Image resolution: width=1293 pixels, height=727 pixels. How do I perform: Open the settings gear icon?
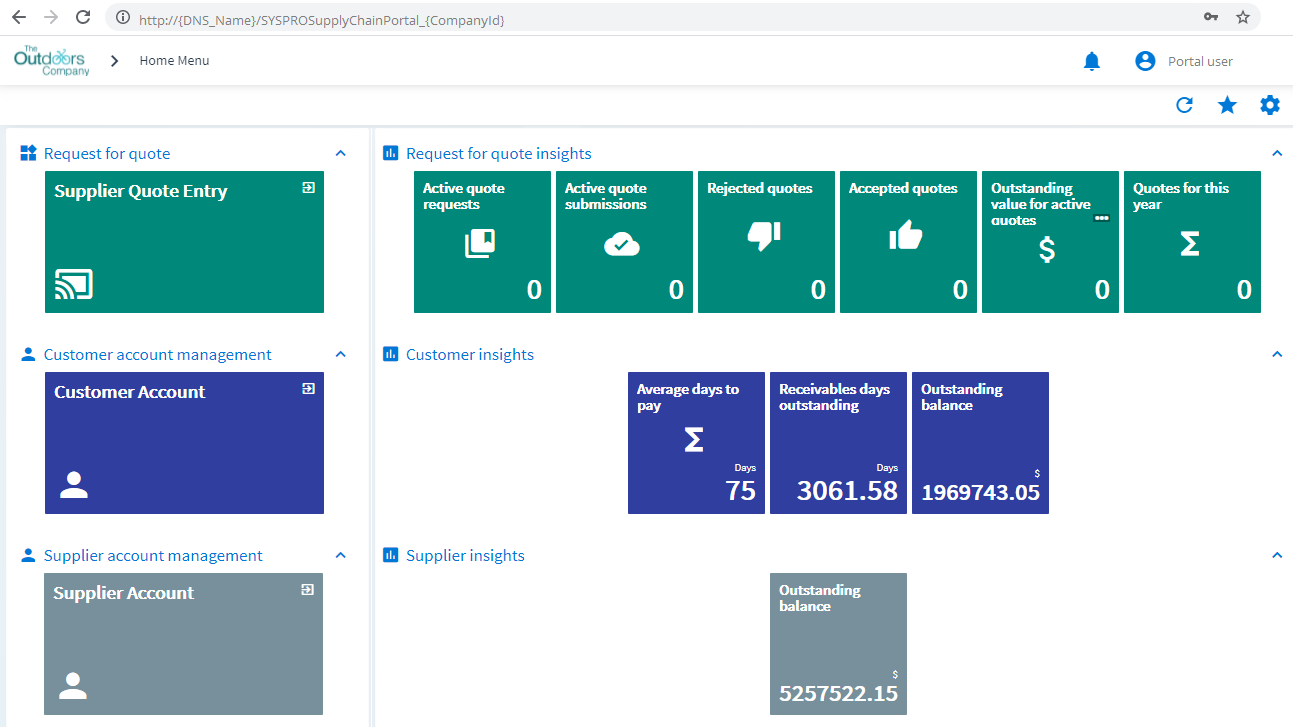(1270, 105)
